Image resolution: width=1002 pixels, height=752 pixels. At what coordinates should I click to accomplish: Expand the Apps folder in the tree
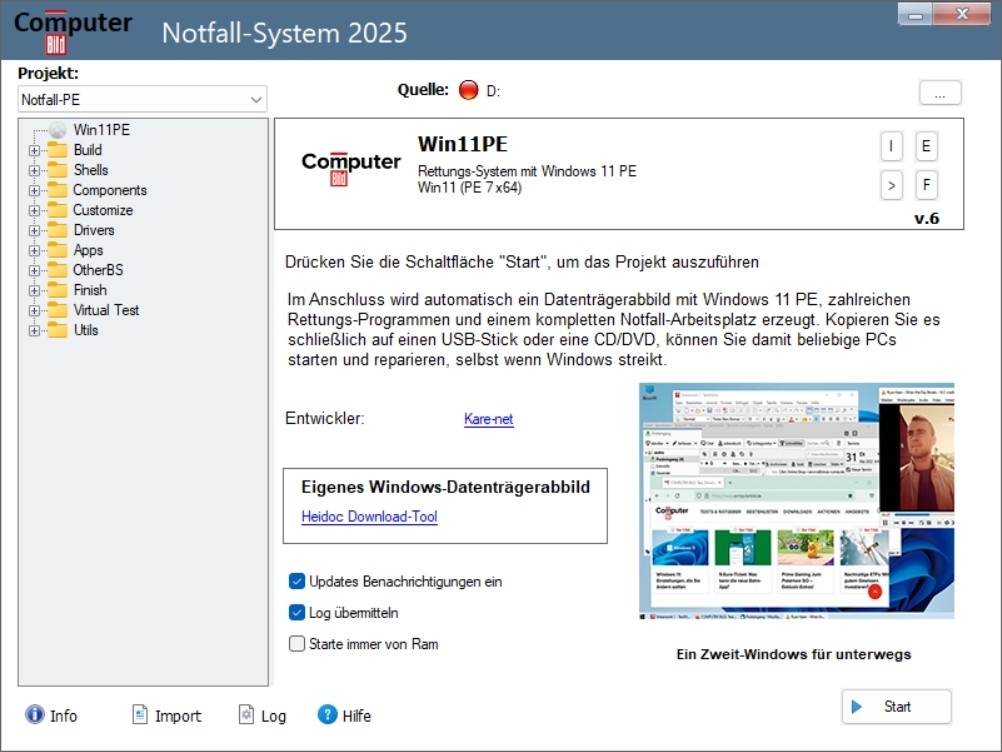pyautogui.click(x=35, y=250)
